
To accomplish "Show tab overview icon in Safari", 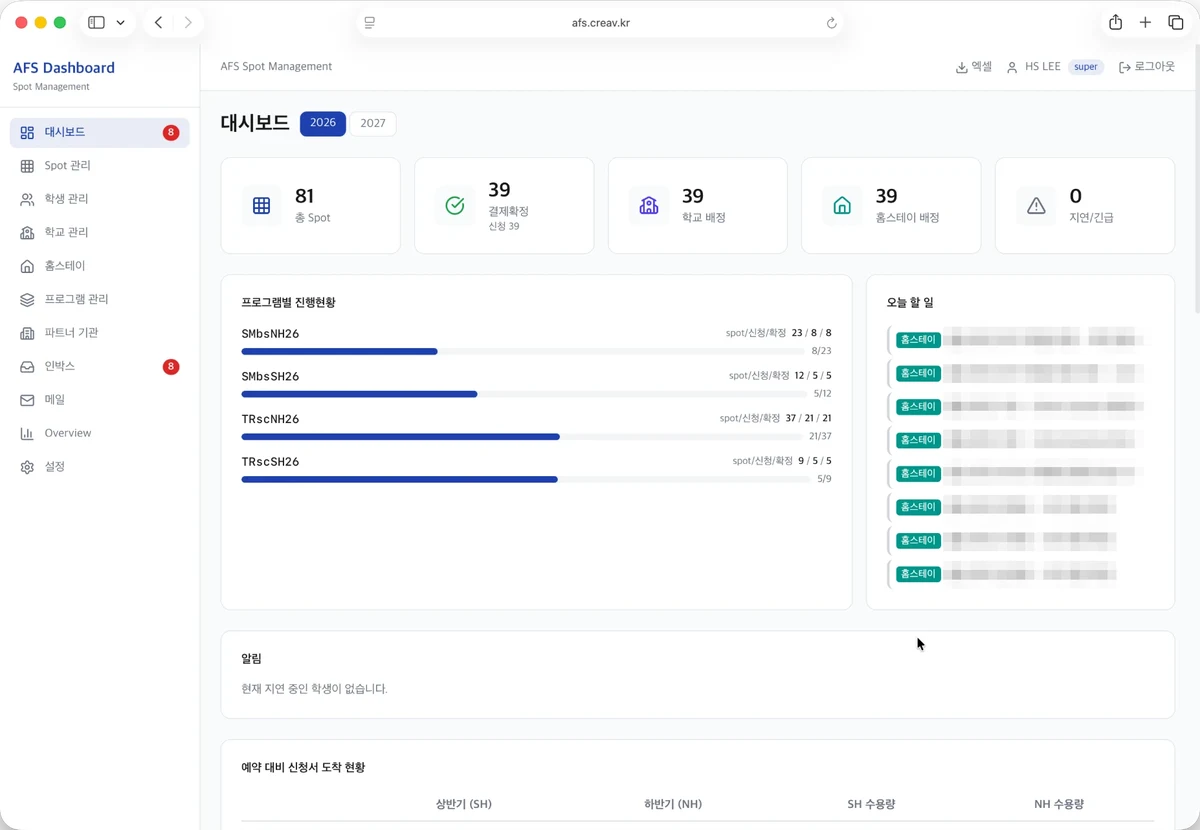I will 1176,22.
